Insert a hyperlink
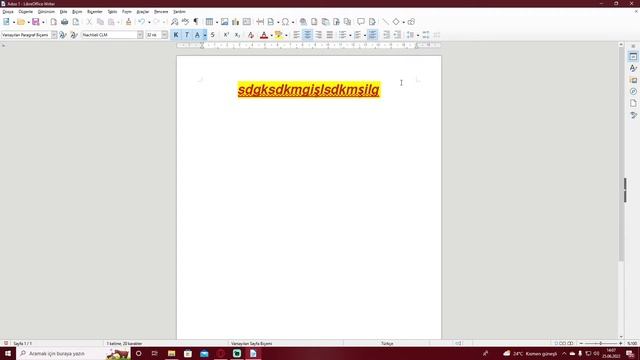This screenshot has width=640, height=360. pos(303,22)
